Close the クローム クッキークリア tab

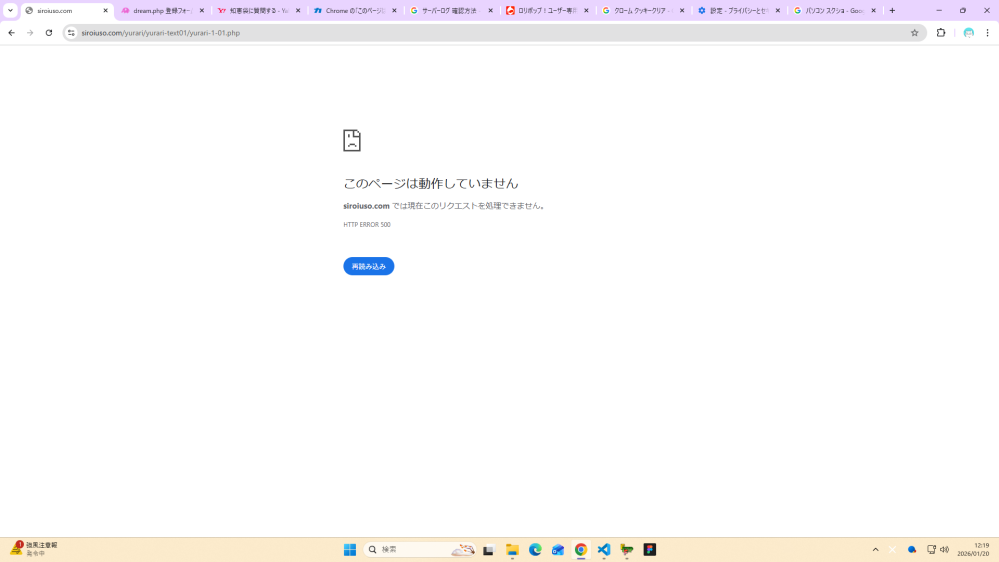tap(682, 11)
